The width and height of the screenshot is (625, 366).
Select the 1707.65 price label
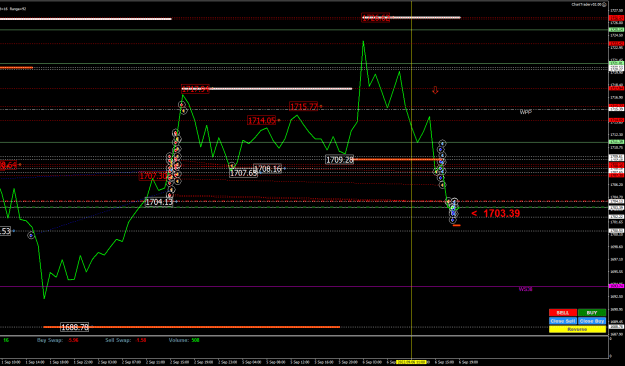[244, 173]
